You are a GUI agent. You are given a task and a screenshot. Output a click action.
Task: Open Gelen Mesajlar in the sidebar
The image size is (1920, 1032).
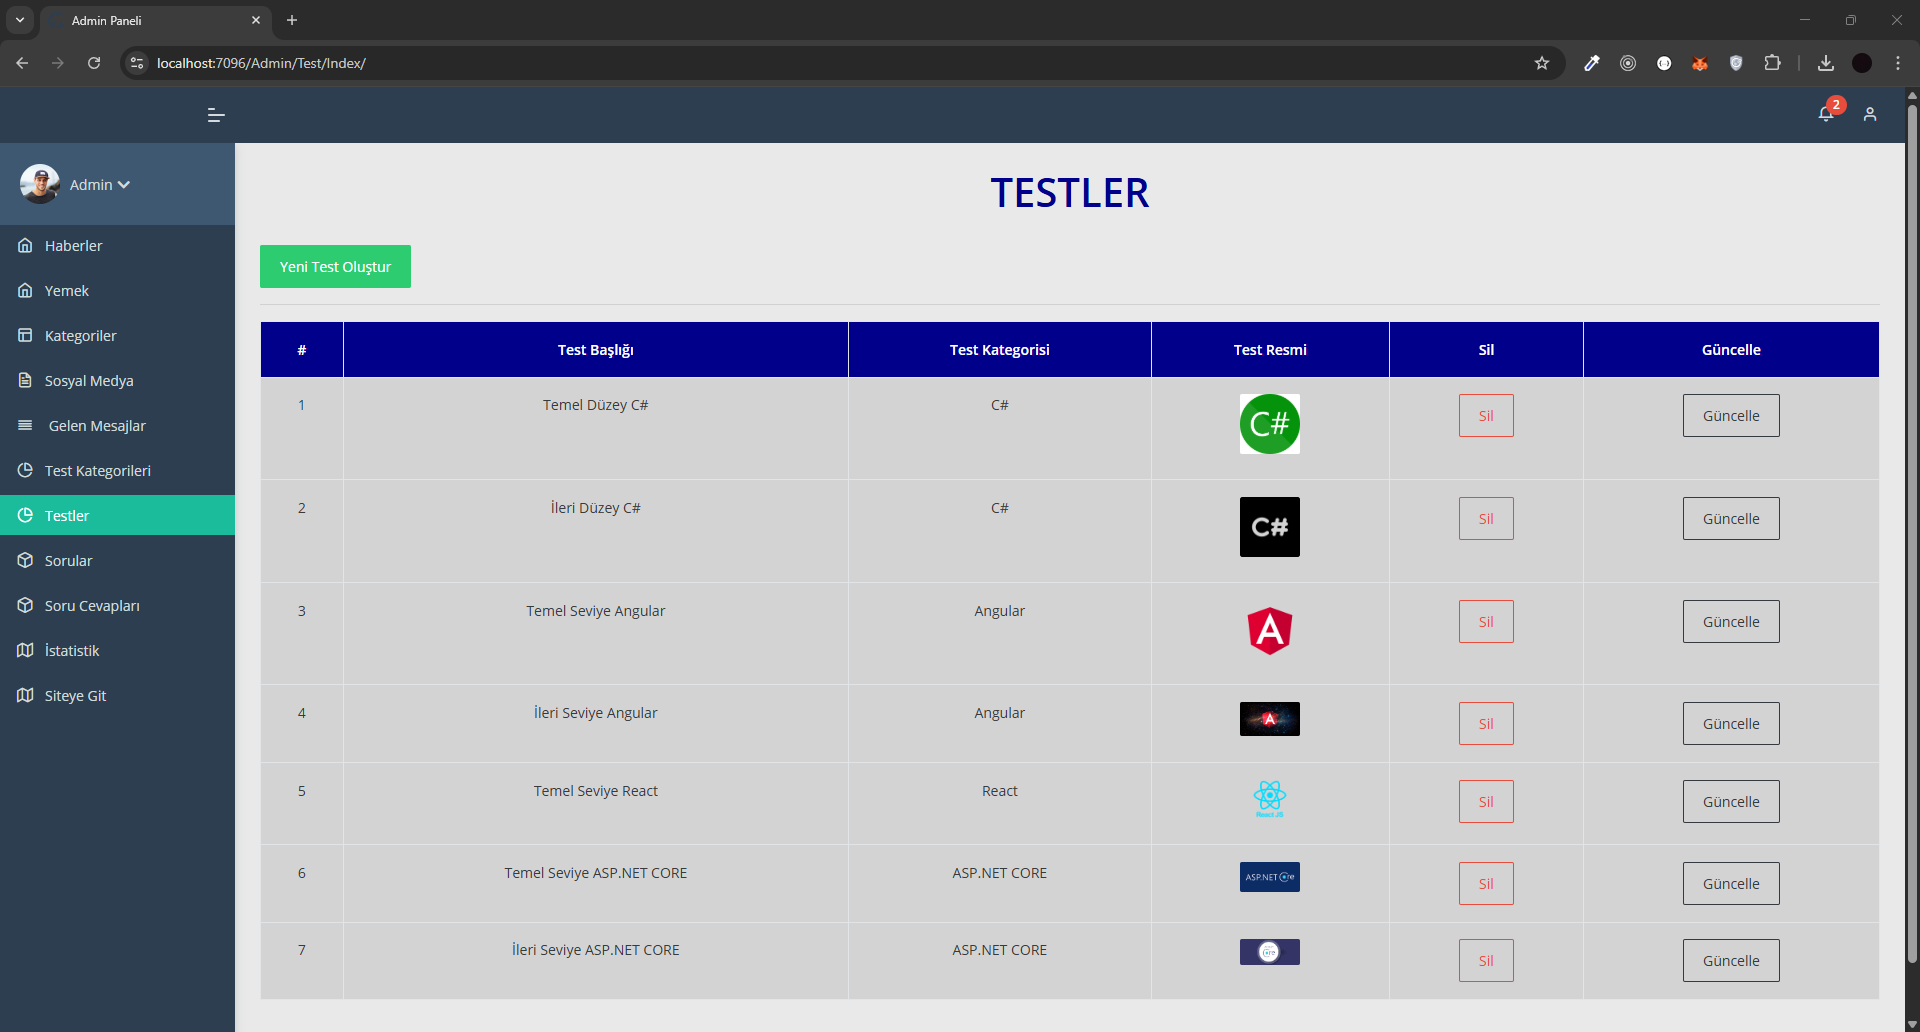117,425
